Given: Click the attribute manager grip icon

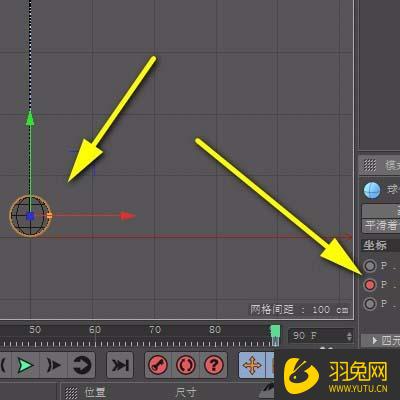Looking at the screenshot, I should (x=370, y=165).
